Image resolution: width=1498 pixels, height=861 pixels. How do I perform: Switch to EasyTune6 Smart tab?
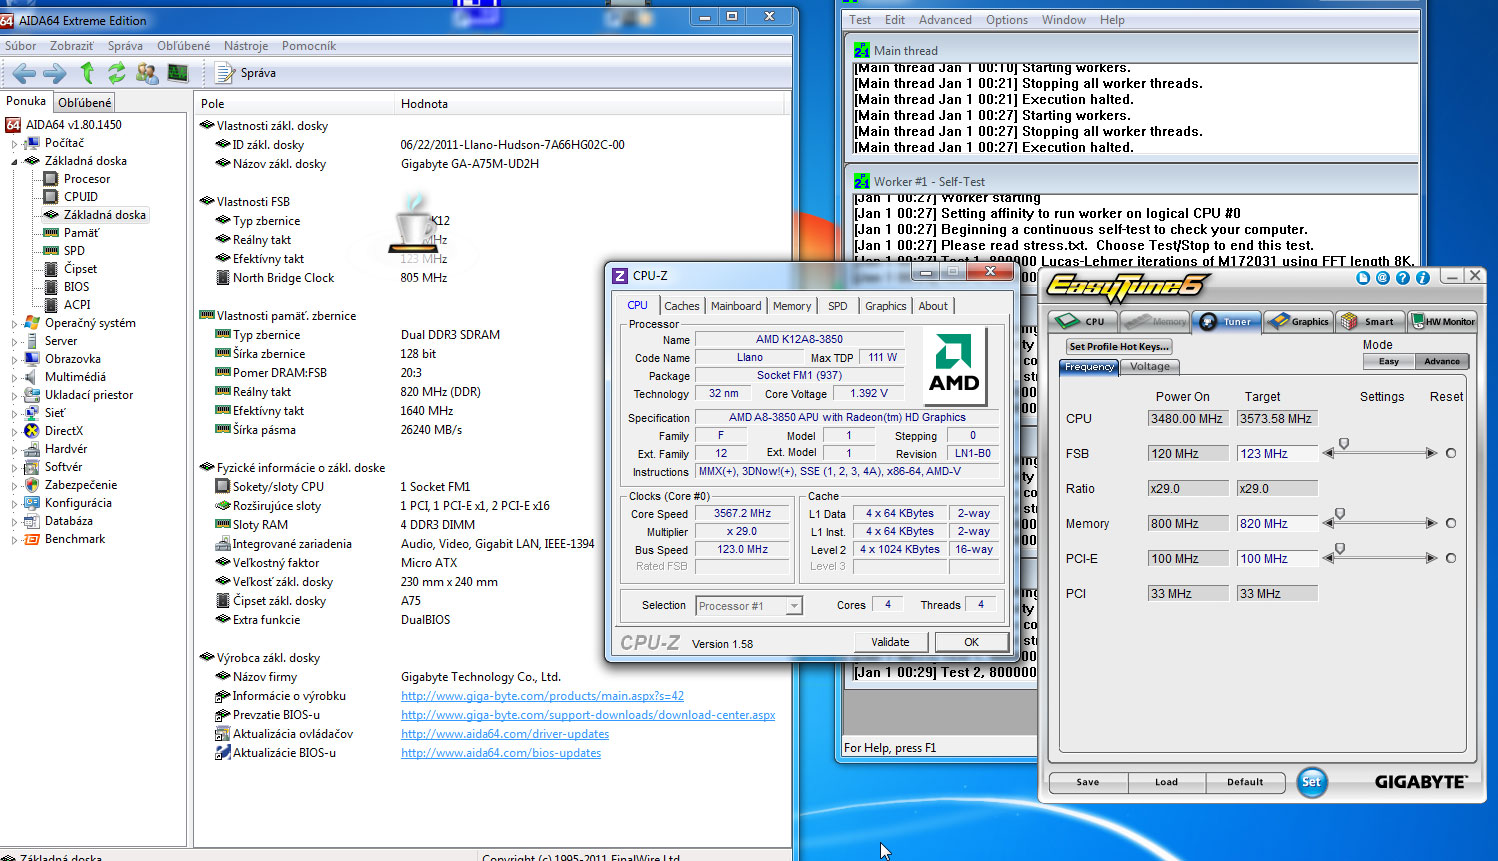[x=1369, y=321]
